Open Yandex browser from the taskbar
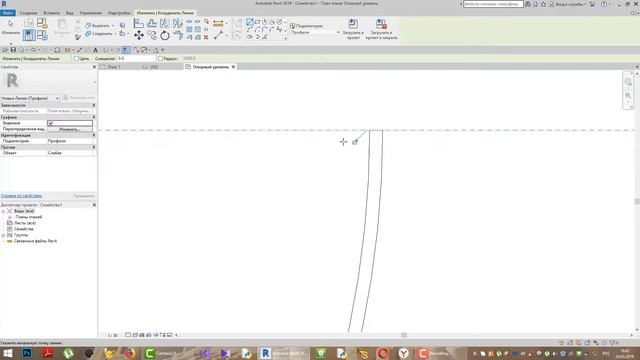640x360 pixels. tap(403, 353)
